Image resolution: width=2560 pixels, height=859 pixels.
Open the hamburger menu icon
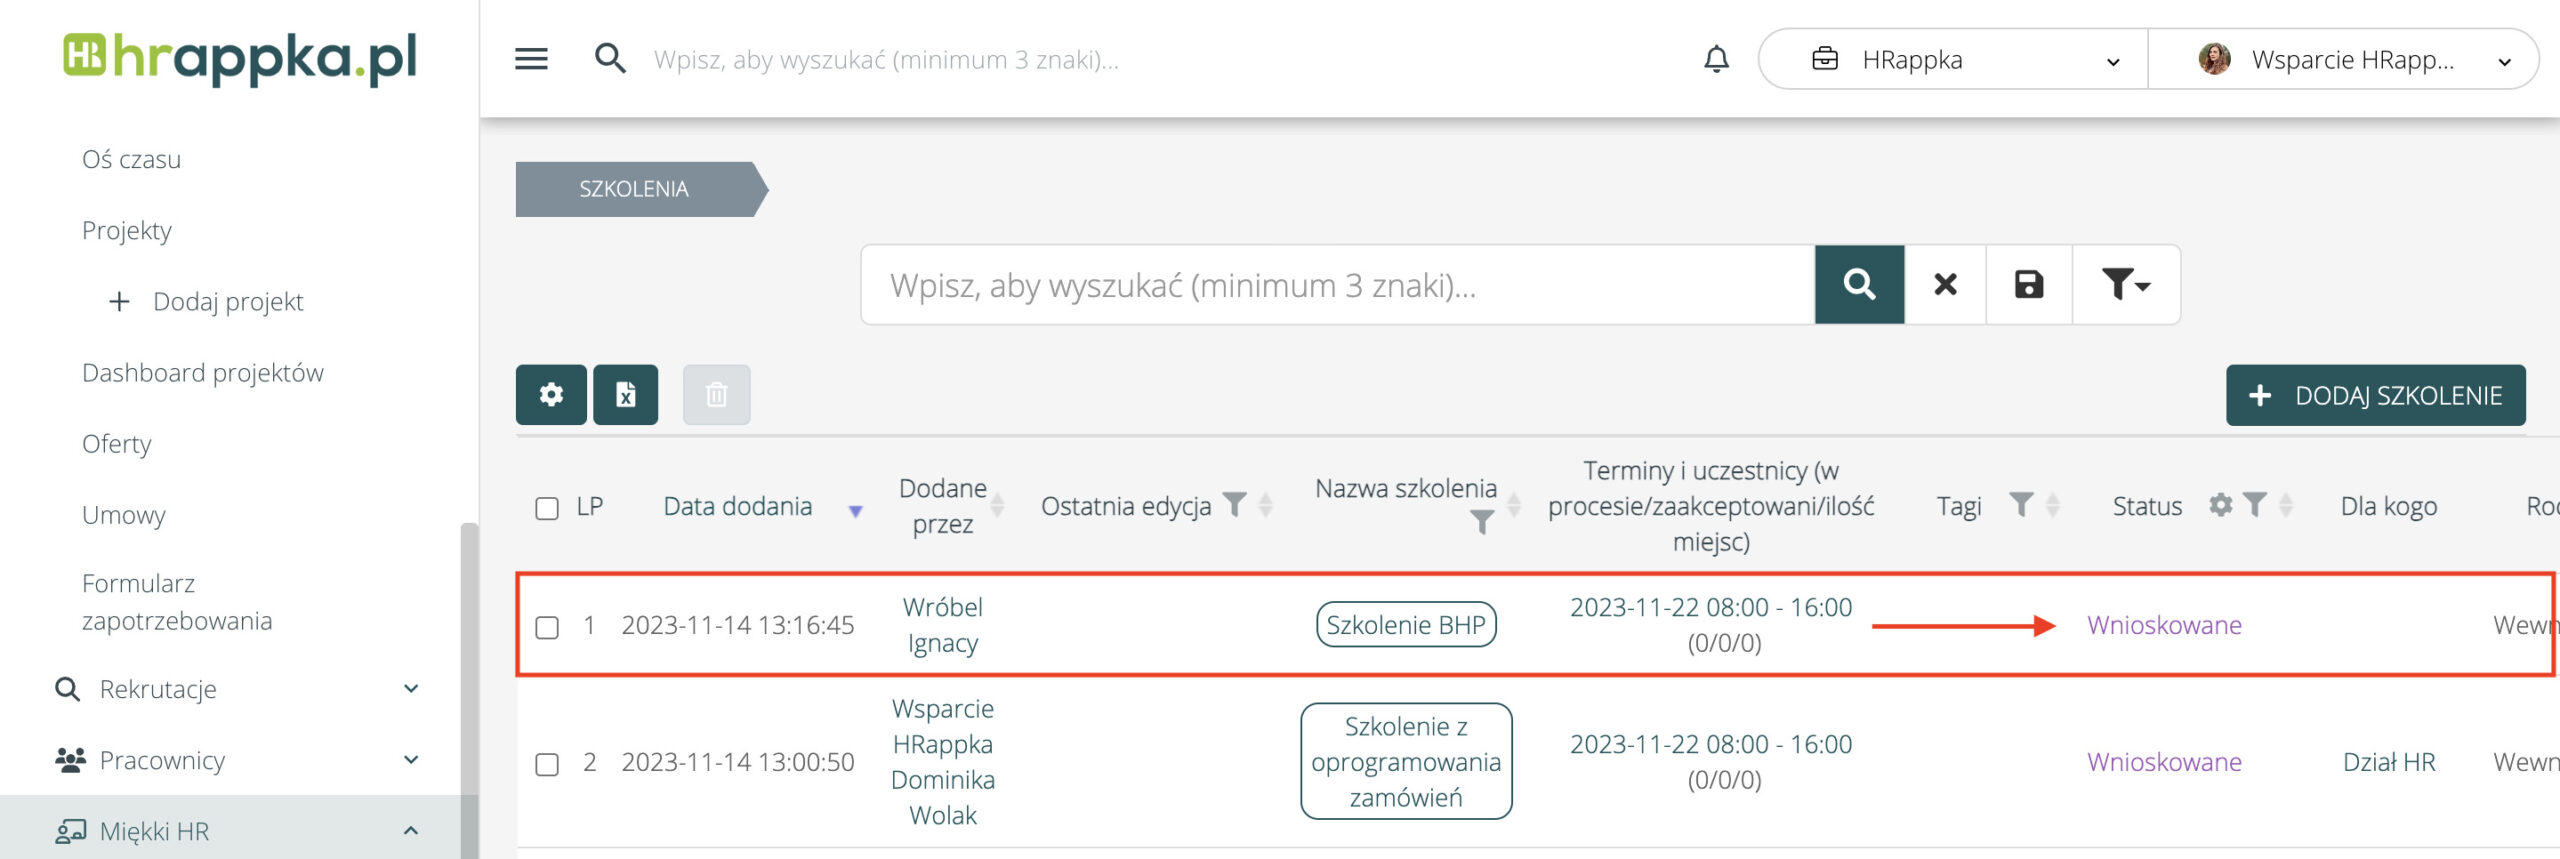point(531,59)
